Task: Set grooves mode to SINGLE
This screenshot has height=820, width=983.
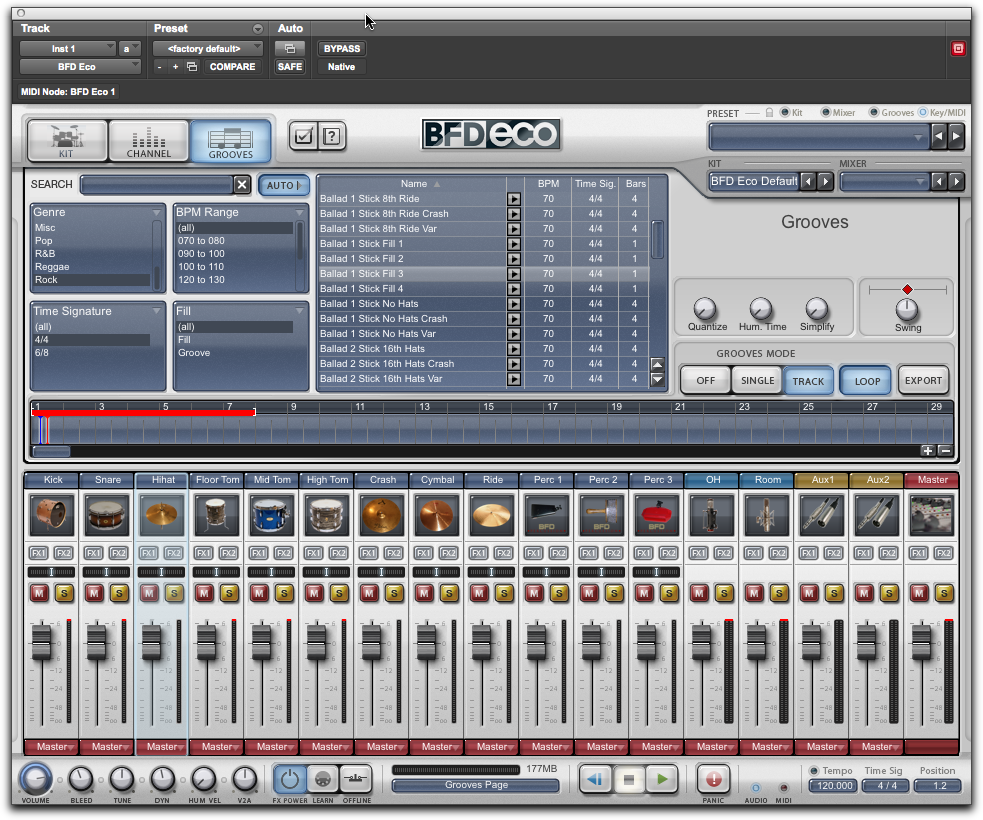Action: click(757, 381)
